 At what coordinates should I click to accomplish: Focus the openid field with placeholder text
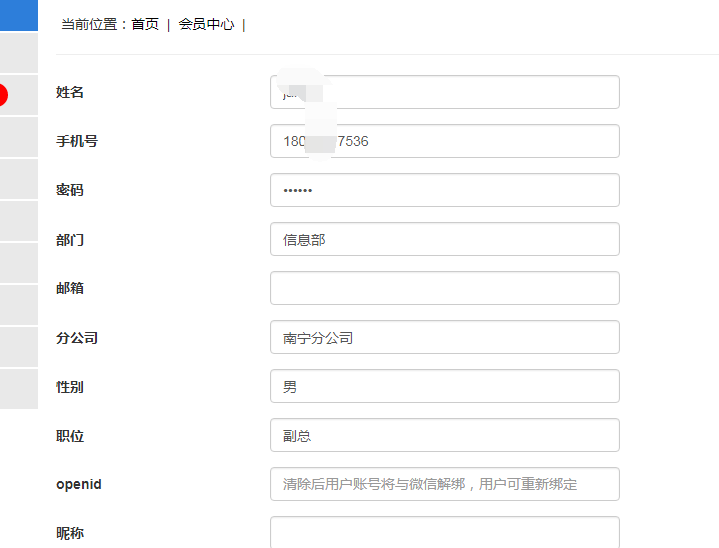(x=445, y=484)
